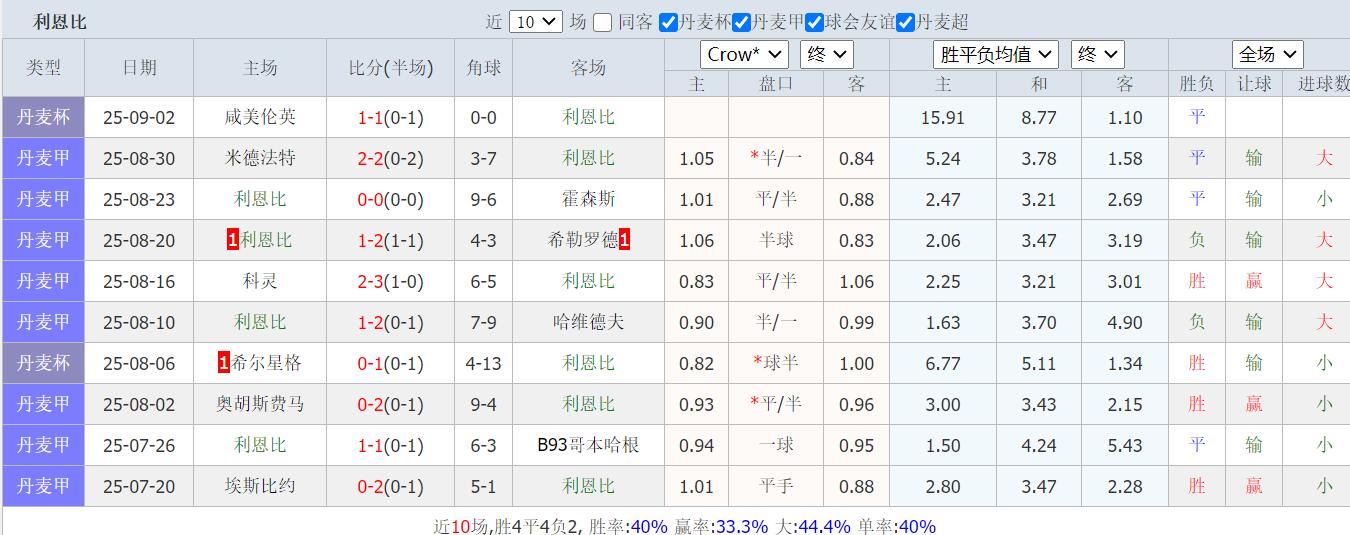Open the match count dropdown showing 10

tap(536, 22)
